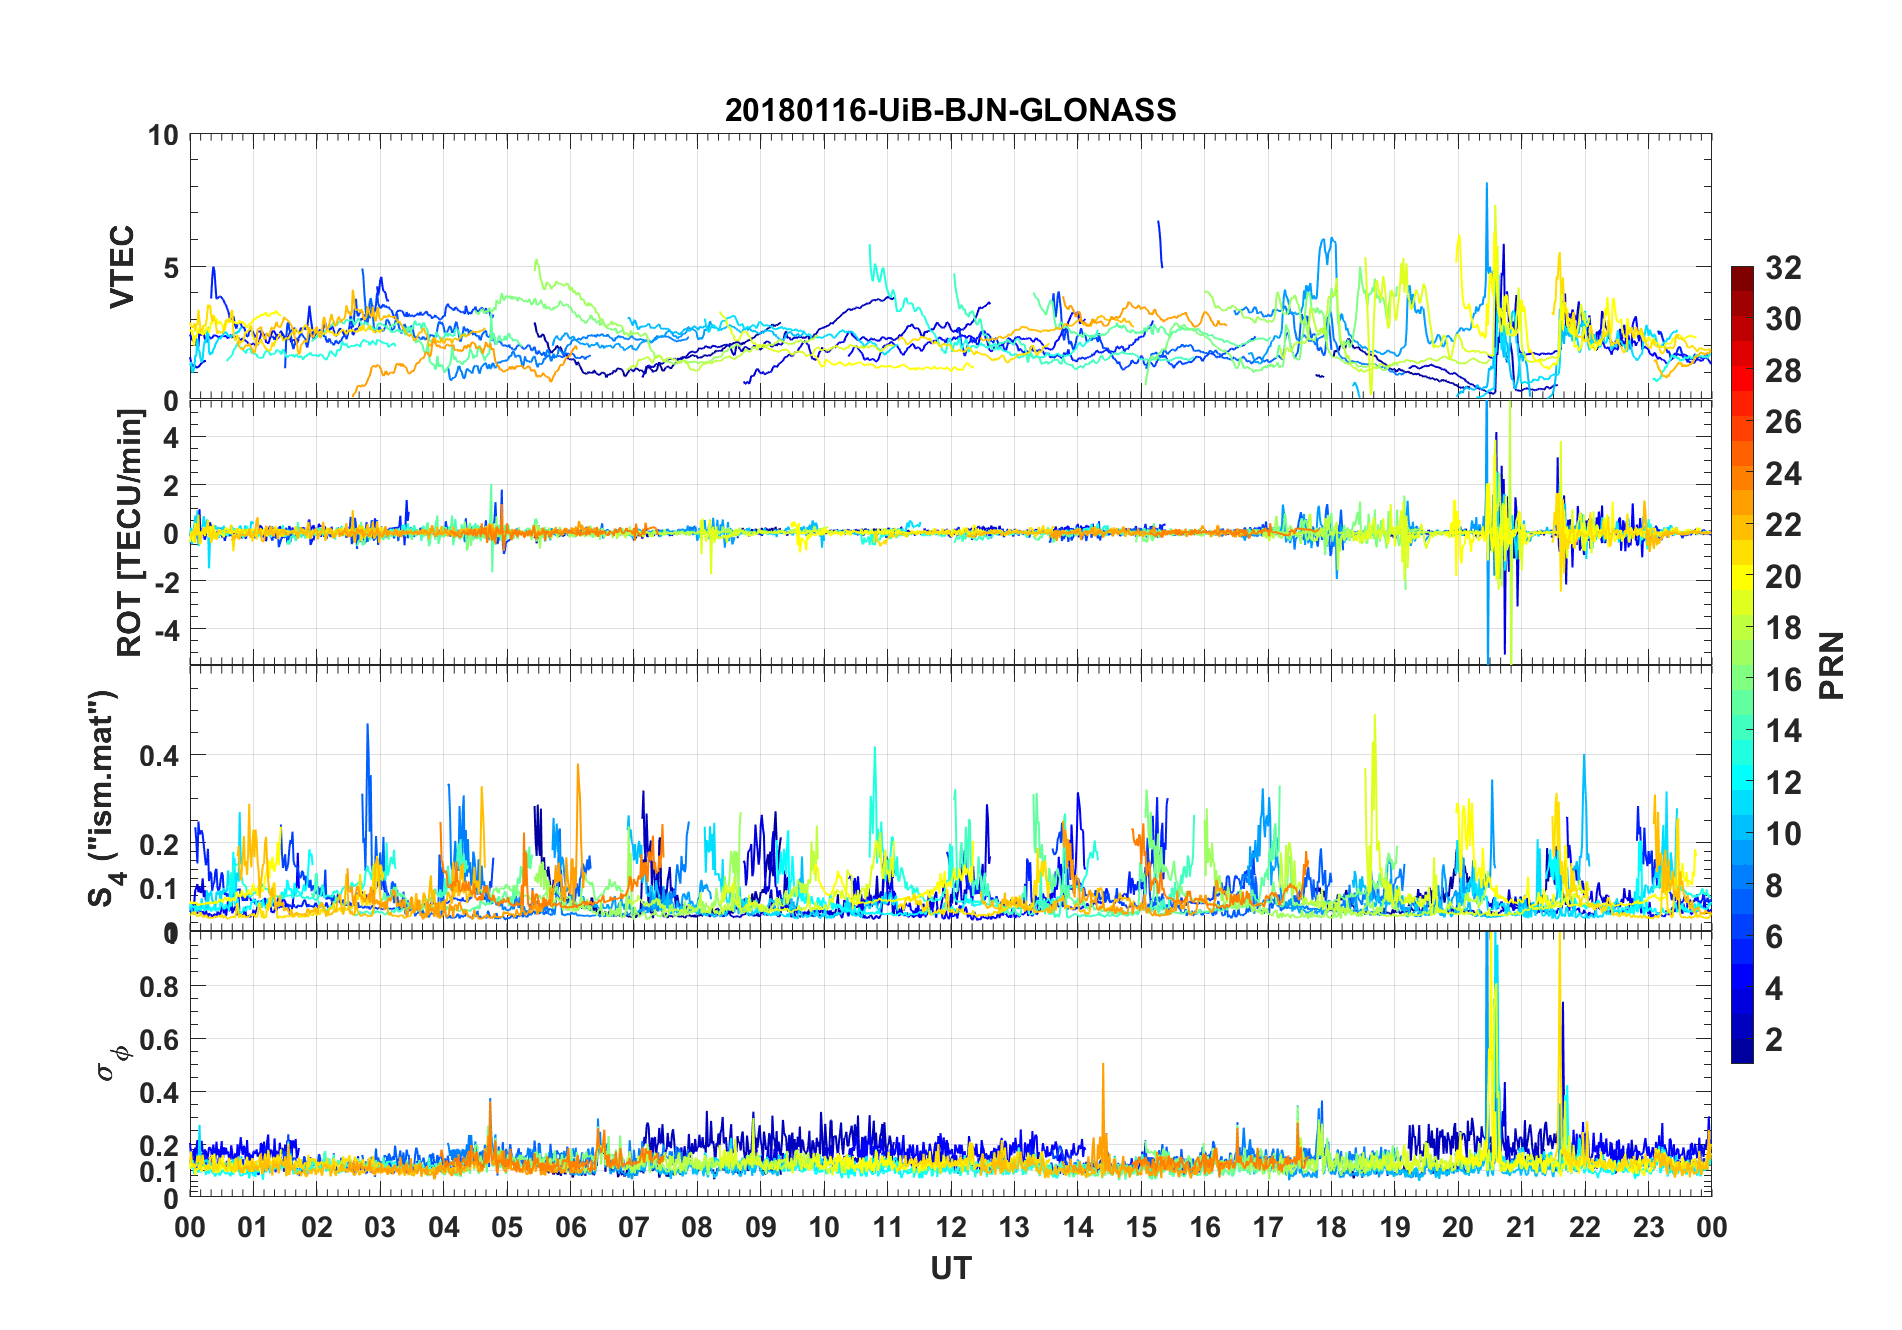This screenshot has width=1902, height=1330.
Task: Click the plot title 20180116-UiB-BJN-GLONASS
Action: (x=950, y=110)
